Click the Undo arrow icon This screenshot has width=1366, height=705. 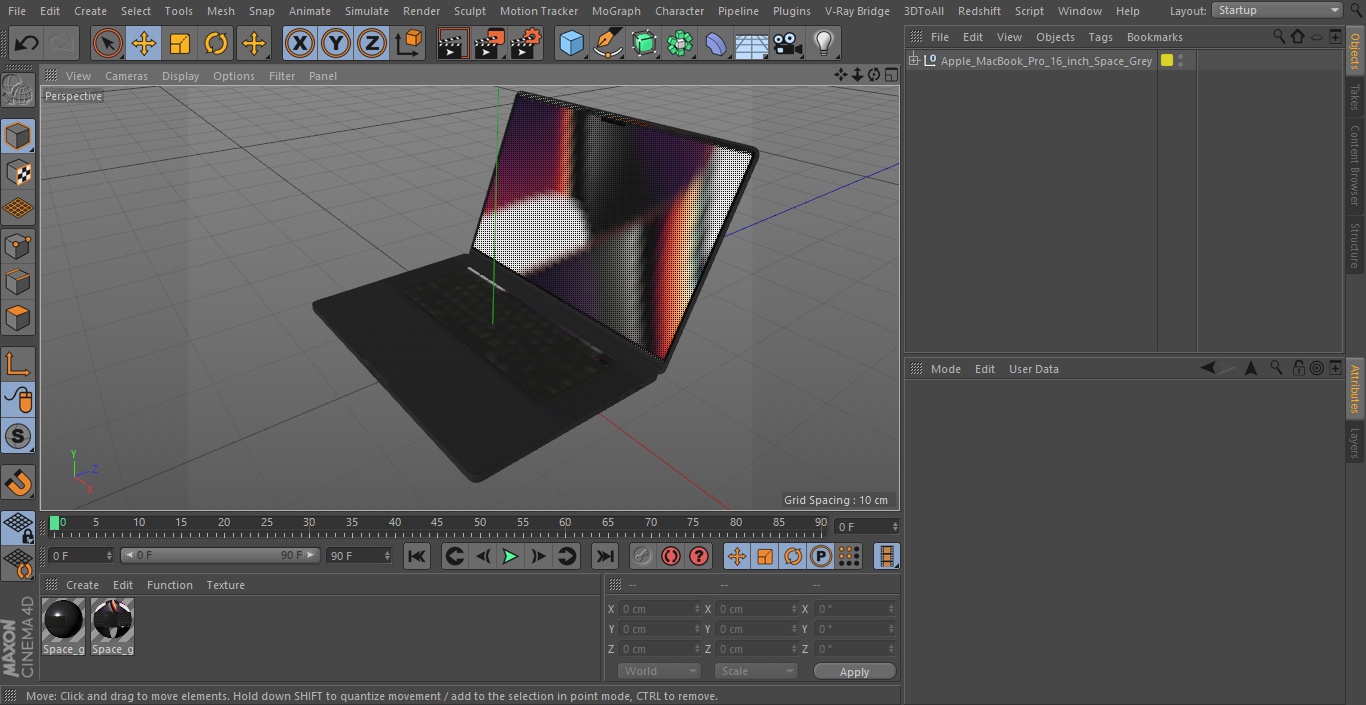click(27, 43)
